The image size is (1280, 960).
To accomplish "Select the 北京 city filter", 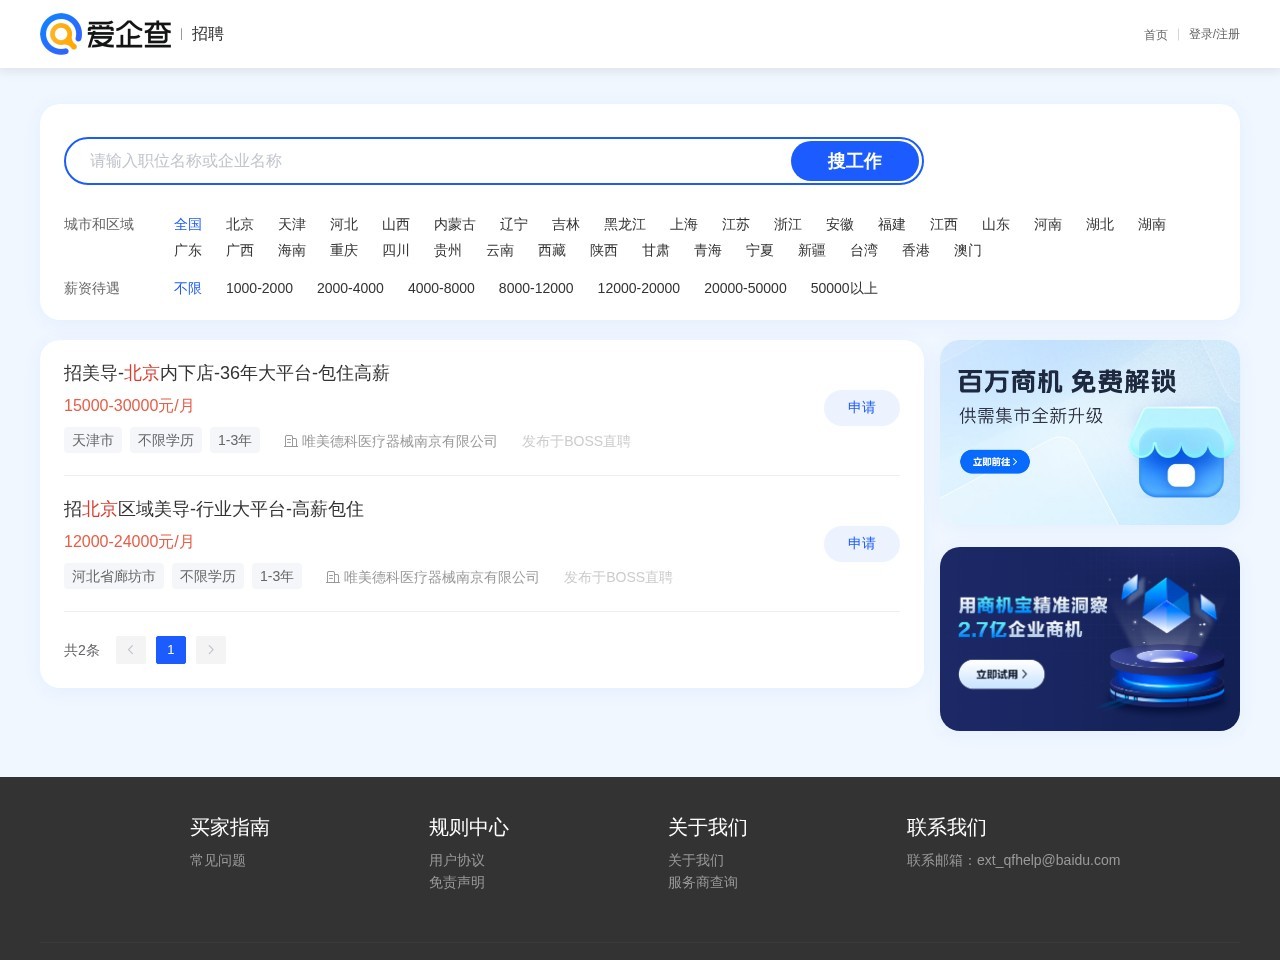I will (x=240, y=224).
